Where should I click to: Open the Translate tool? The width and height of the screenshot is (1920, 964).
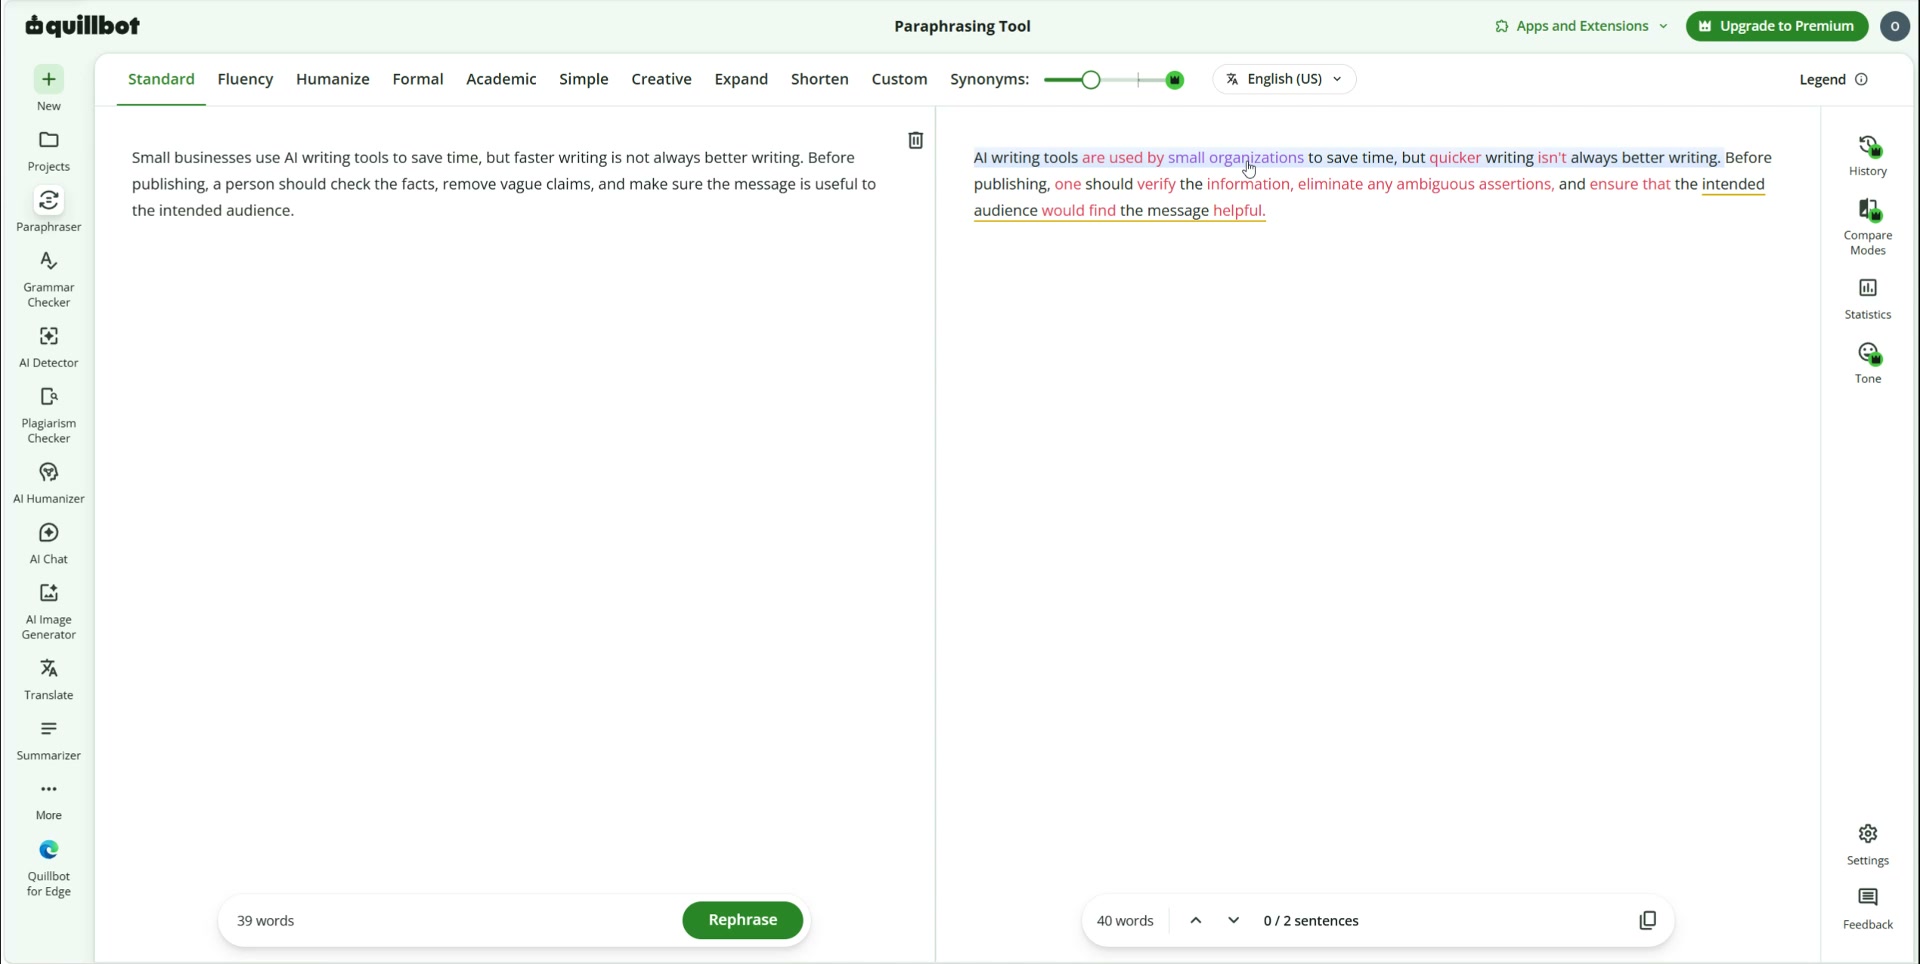coord(48,679)
